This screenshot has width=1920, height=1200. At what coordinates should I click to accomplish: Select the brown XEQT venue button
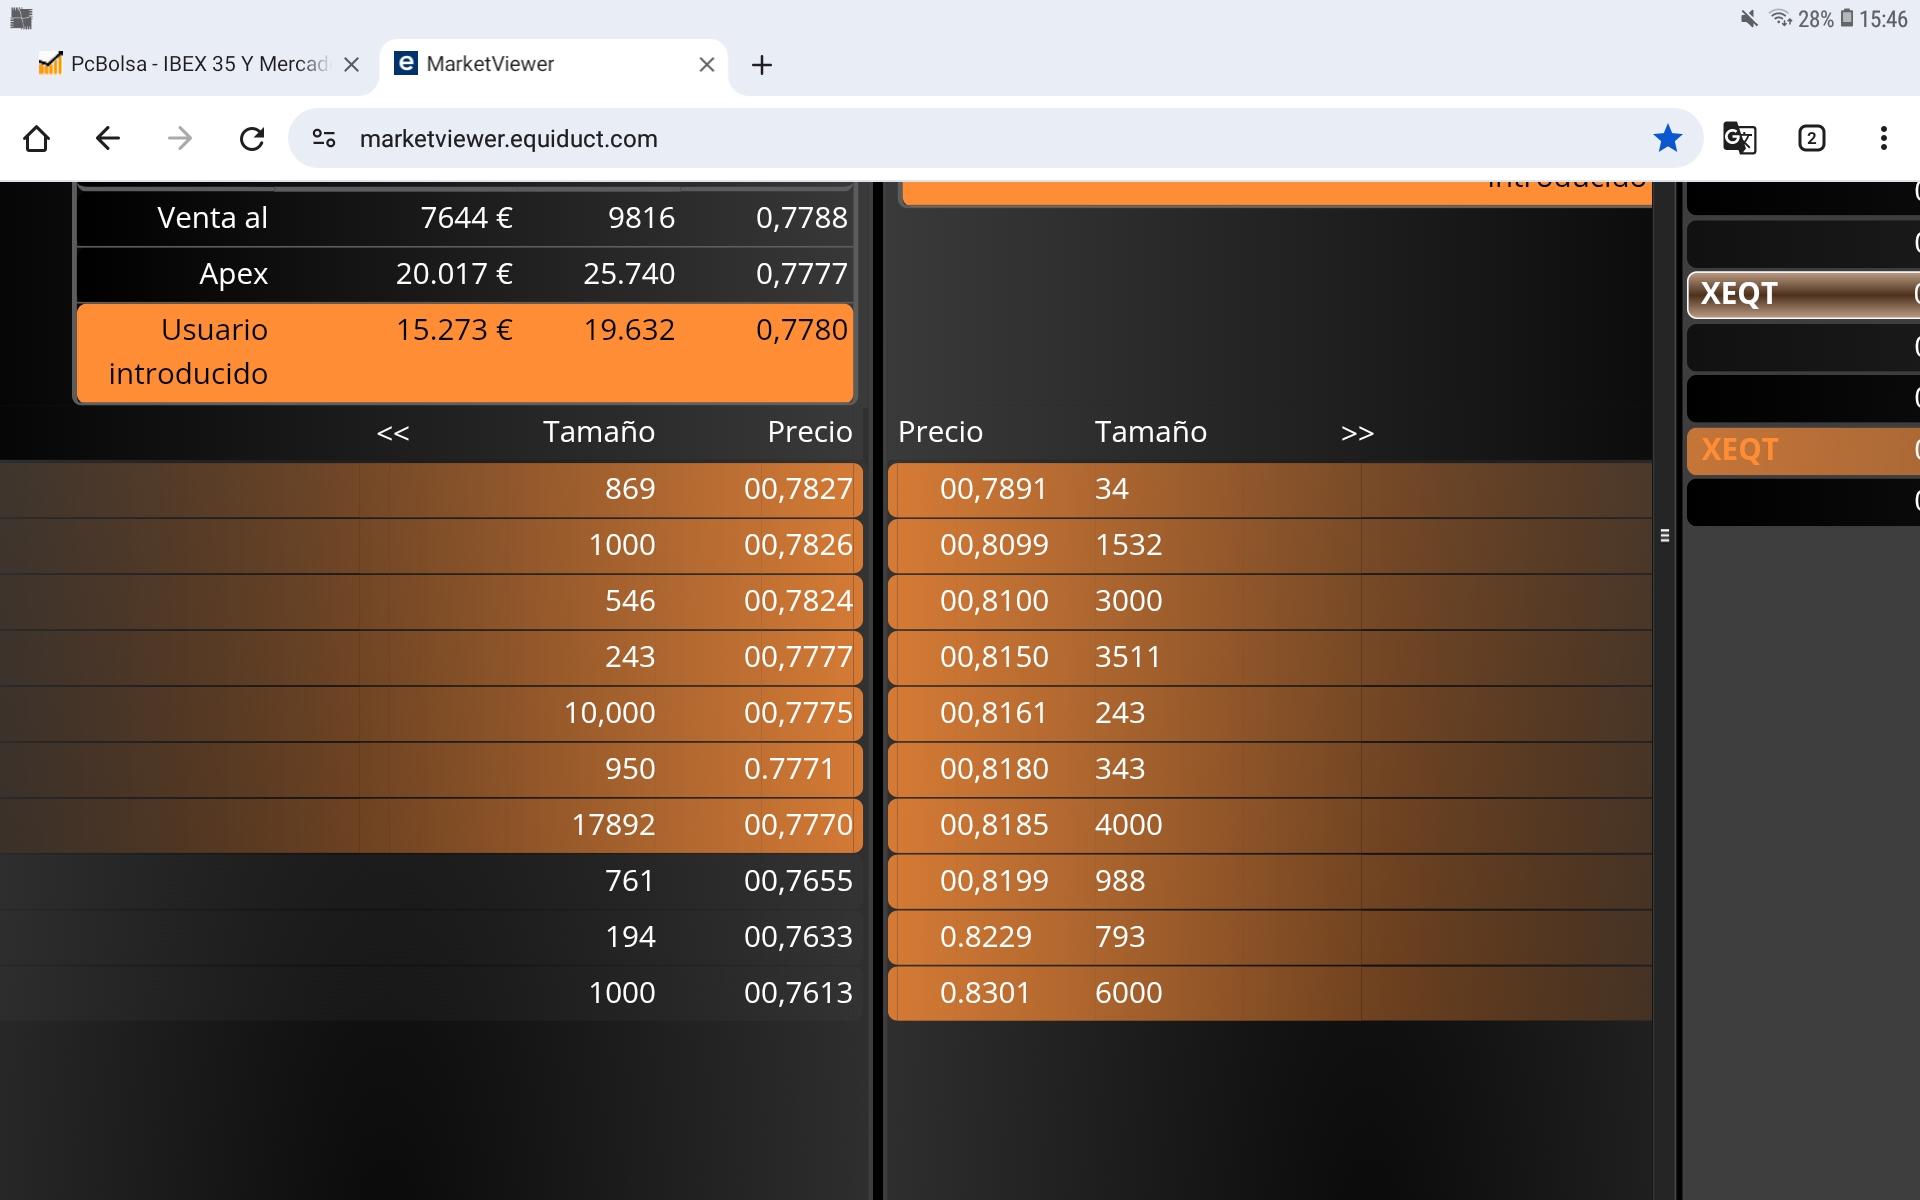pos(1803,294)
